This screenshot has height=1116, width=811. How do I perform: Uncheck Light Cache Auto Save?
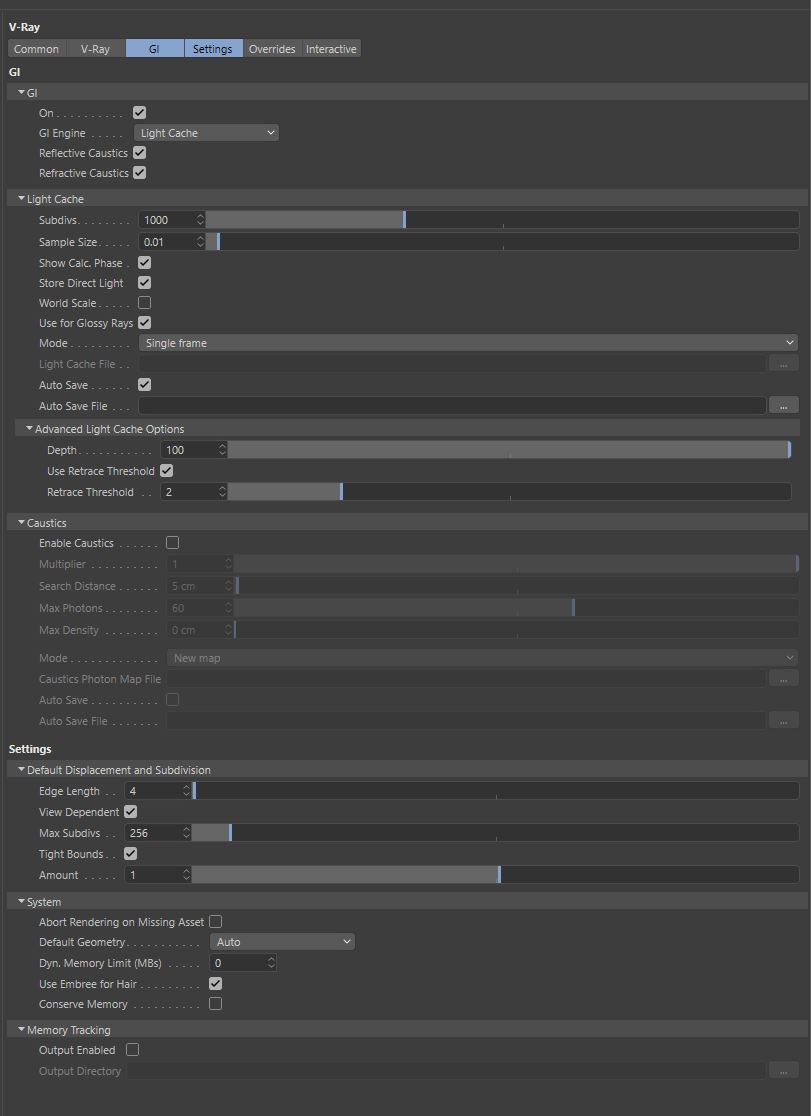coord(145,384)
